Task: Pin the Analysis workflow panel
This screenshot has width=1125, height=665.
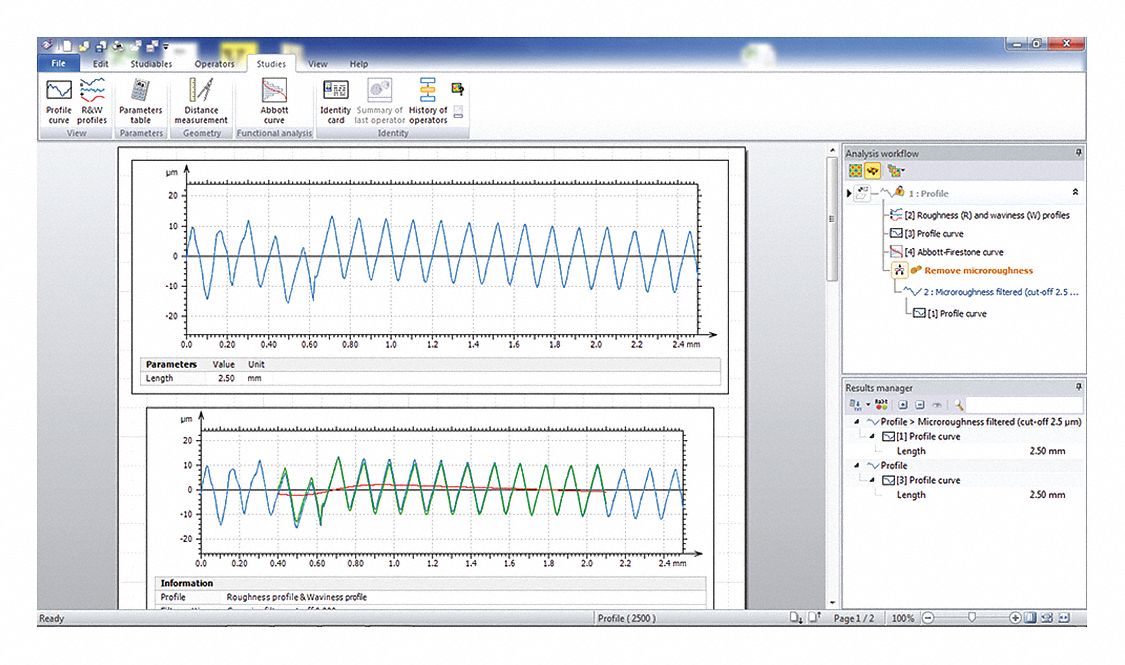Action: pyautogui.click(x=1078, y=153)
